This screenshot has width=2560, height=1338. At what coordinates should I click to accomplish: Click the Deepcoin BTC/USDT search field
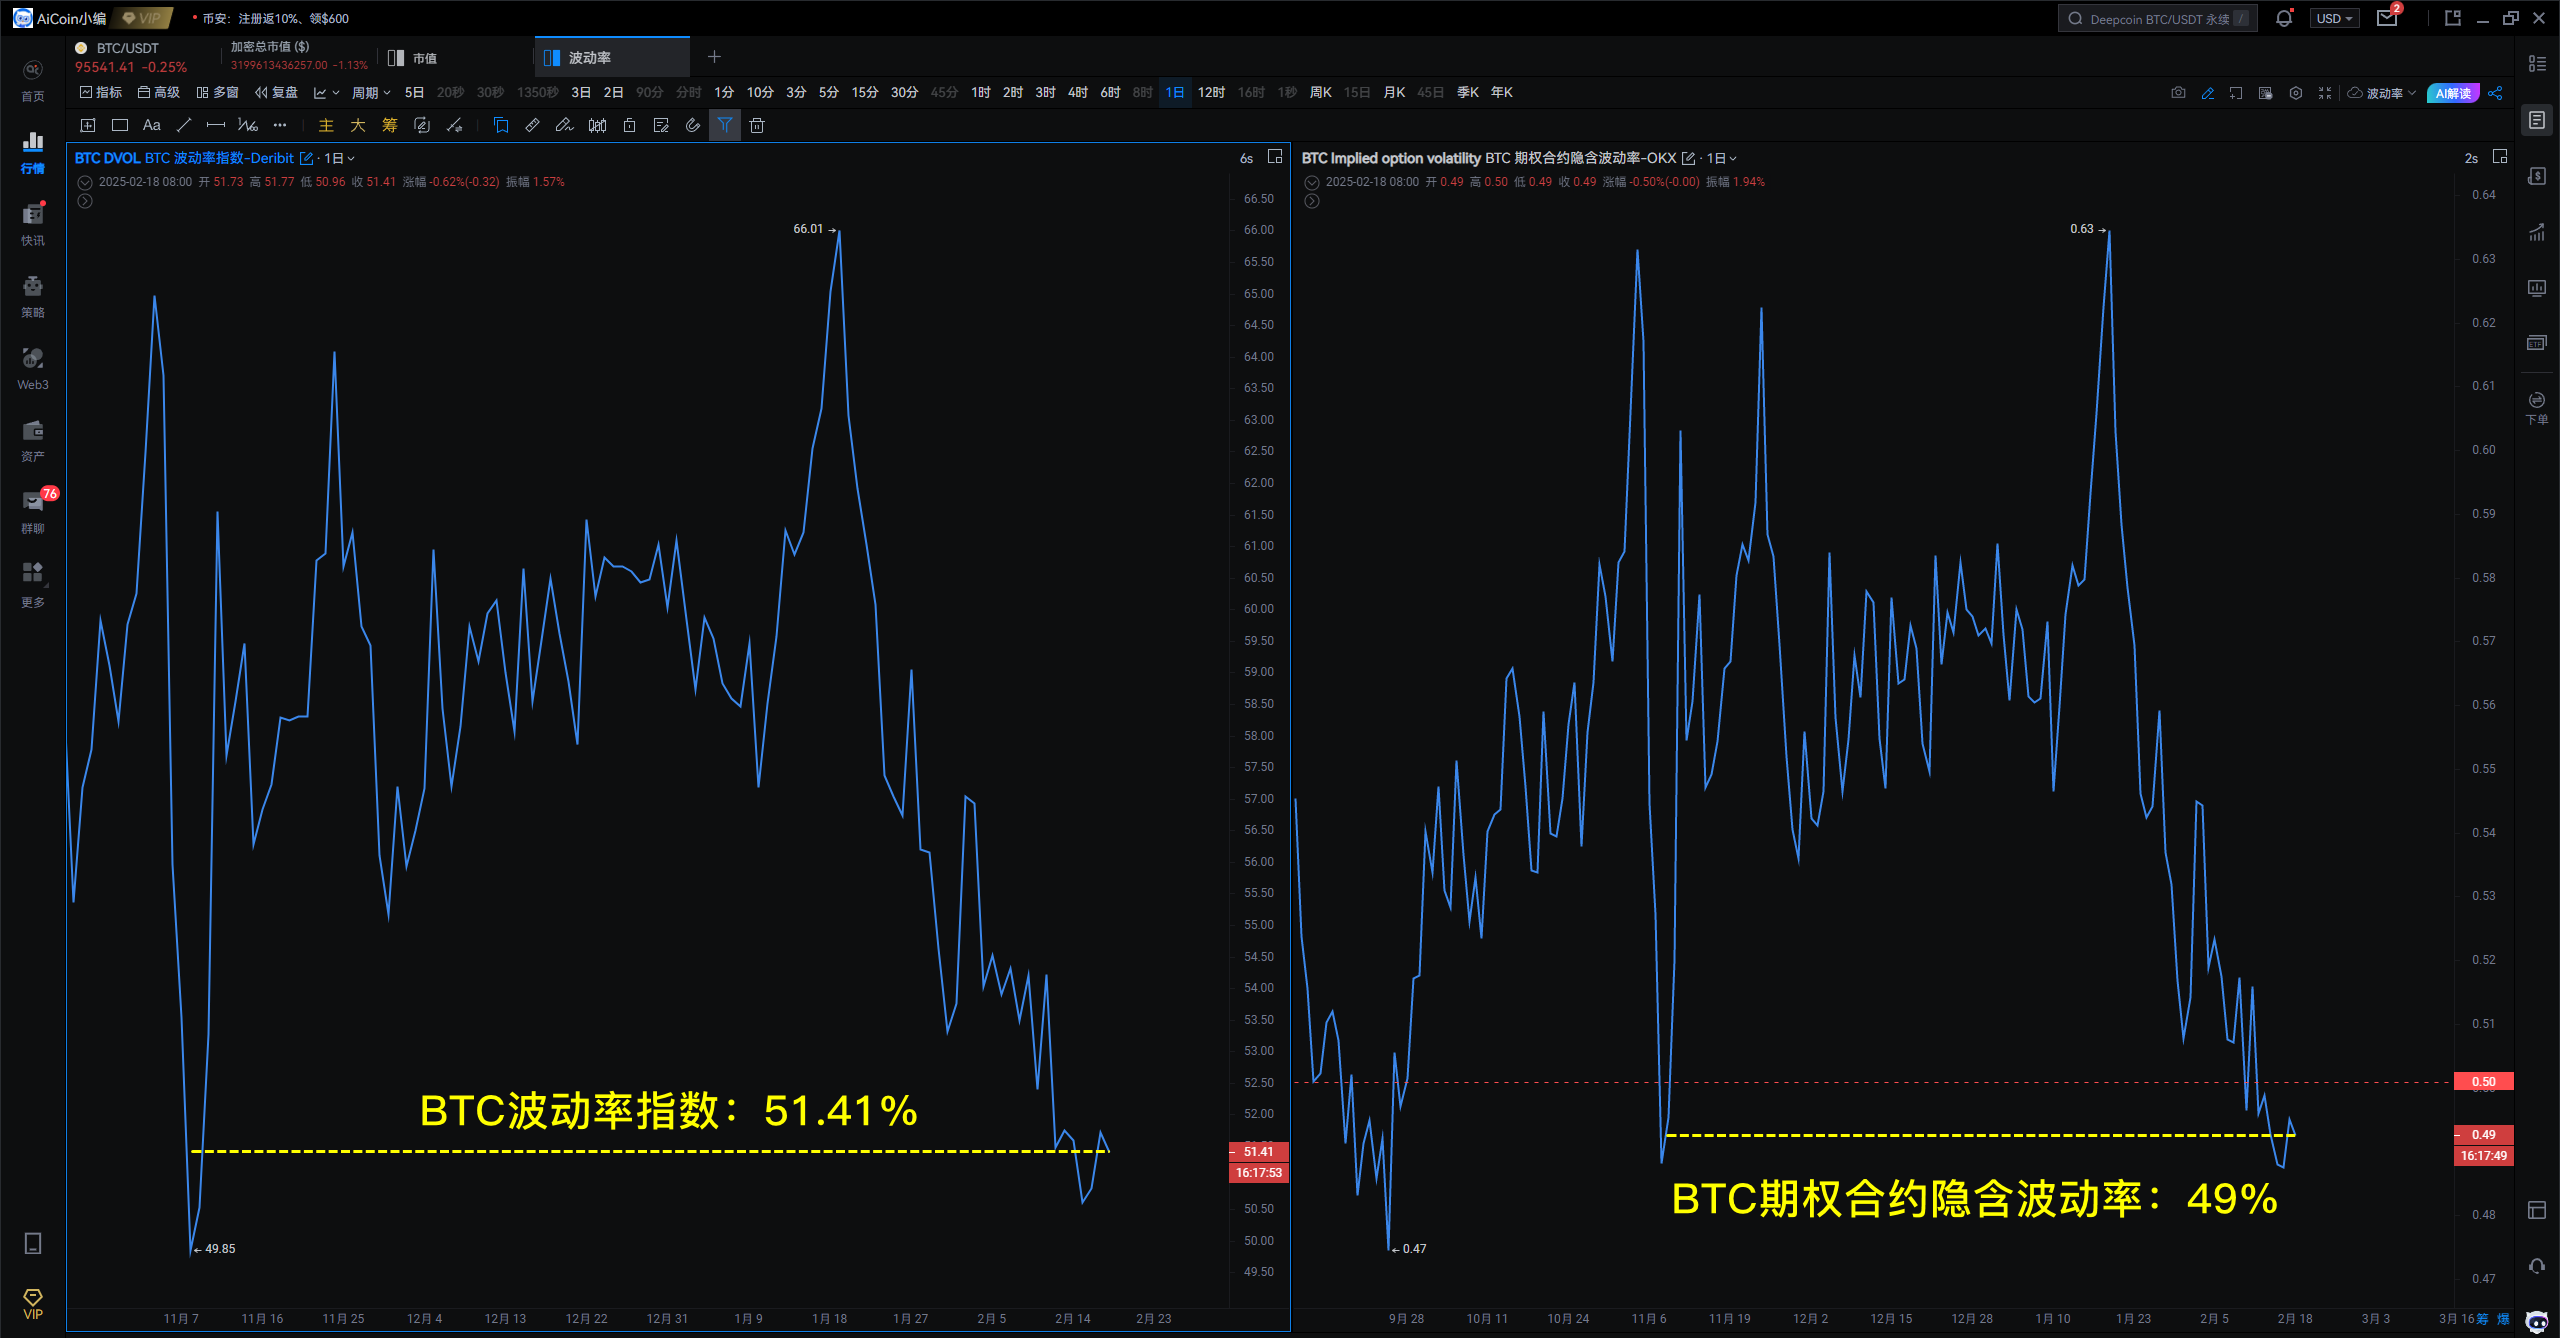[2157, 18]
